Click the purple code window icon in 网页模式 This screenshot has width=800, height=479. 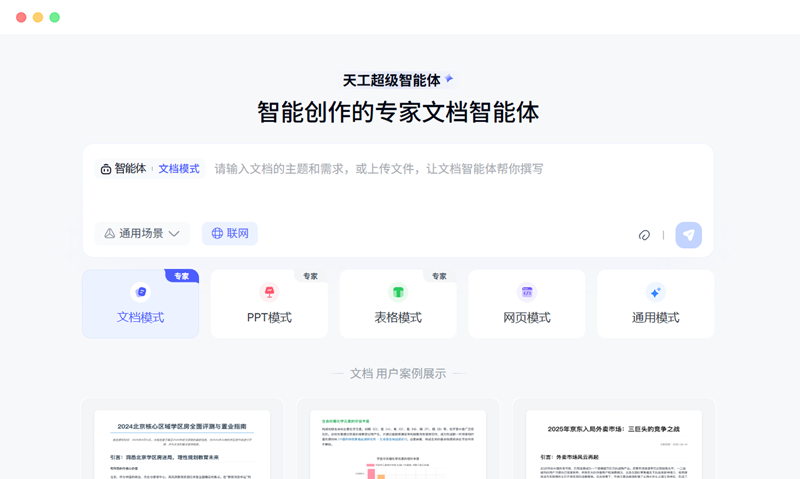point(527,292)
